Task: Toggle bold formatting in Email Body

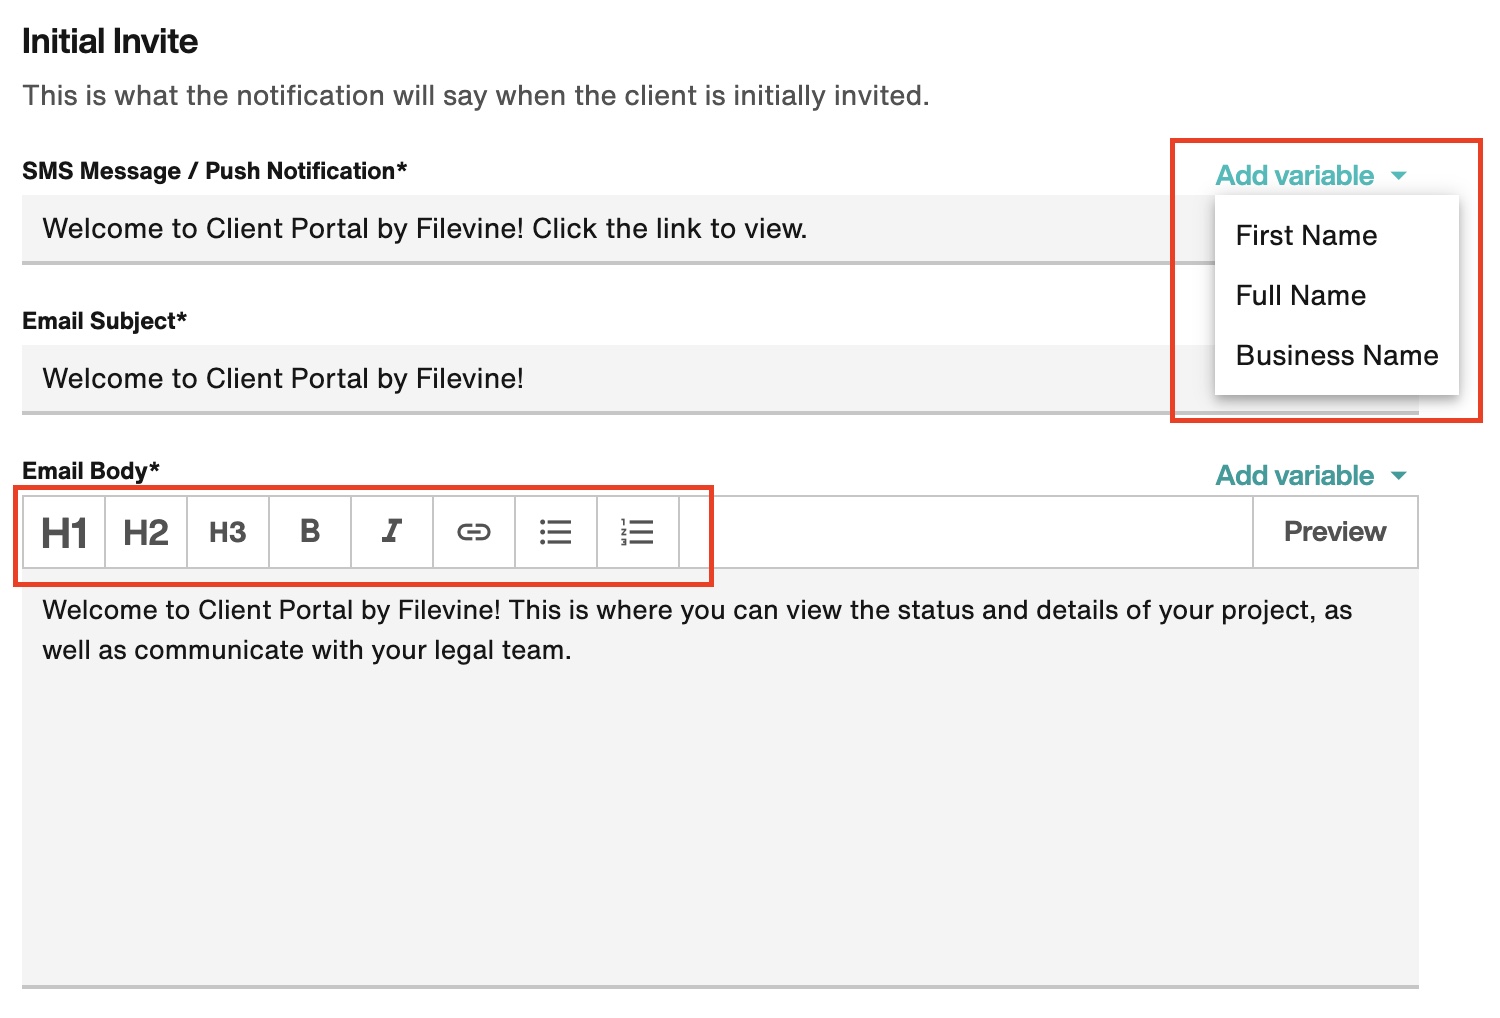Action: tap(310, 532)
